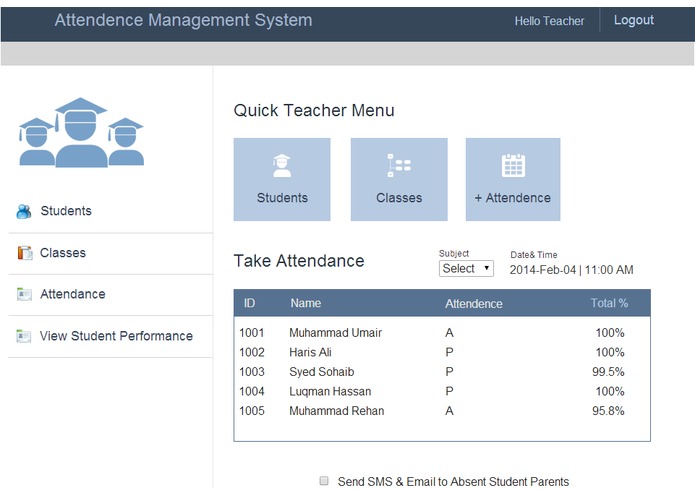Screen dimensions: 695x494
Task: Click attendance mark P for Syed Sohaib
Action: tap(449, 372)
